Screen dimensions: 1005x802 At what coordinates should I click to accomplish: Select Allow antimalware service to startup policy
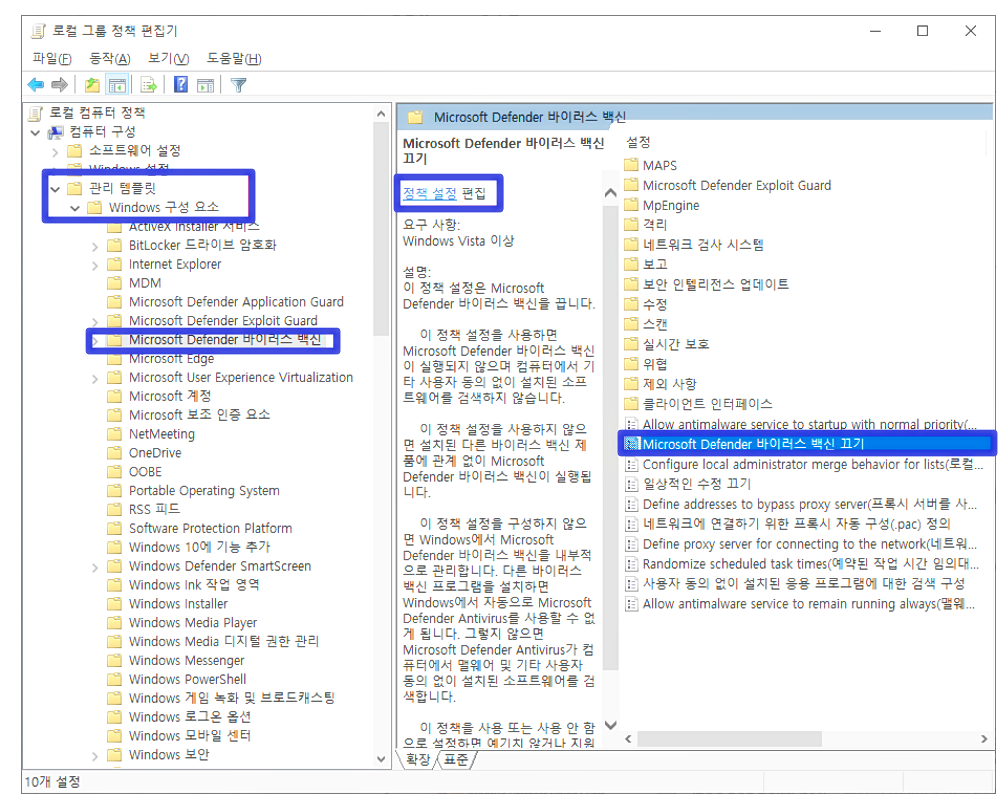pos(801,424)
